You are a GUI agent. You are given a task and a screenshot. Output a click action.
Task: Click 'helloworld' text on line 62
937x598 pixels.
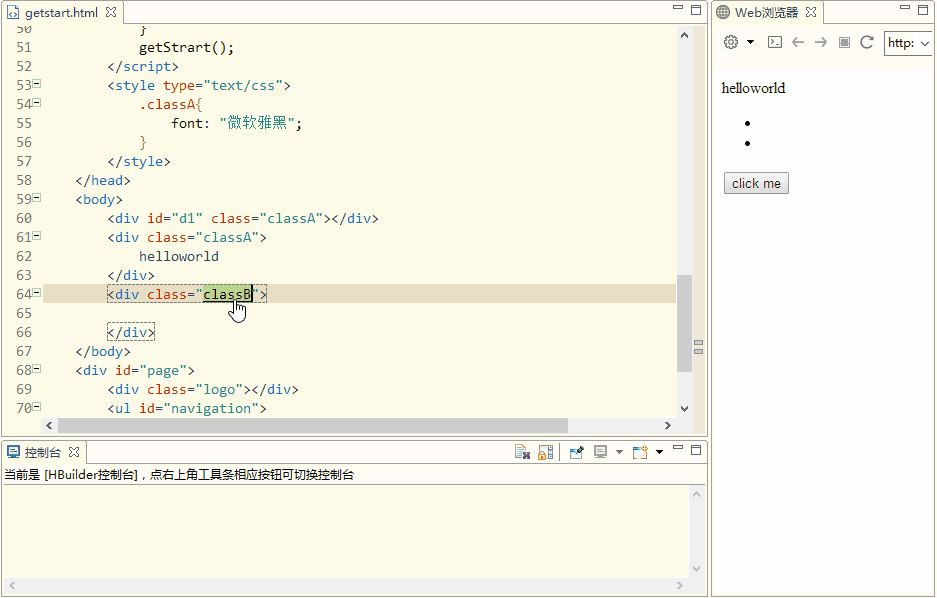coord(179,256)
